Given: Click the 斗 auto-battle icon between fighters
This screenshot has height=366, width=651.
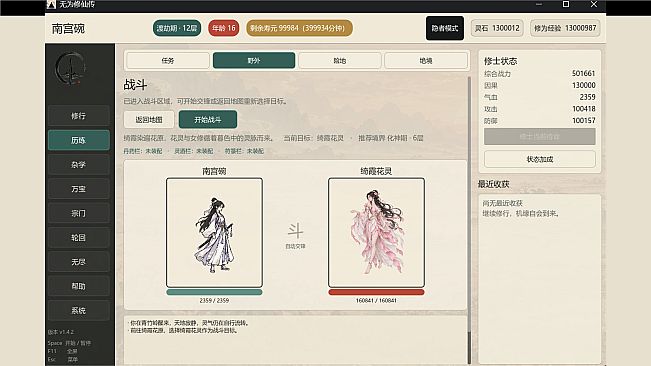Looking at the screenshot, I should pyautogui.click(x=296, y=231).
